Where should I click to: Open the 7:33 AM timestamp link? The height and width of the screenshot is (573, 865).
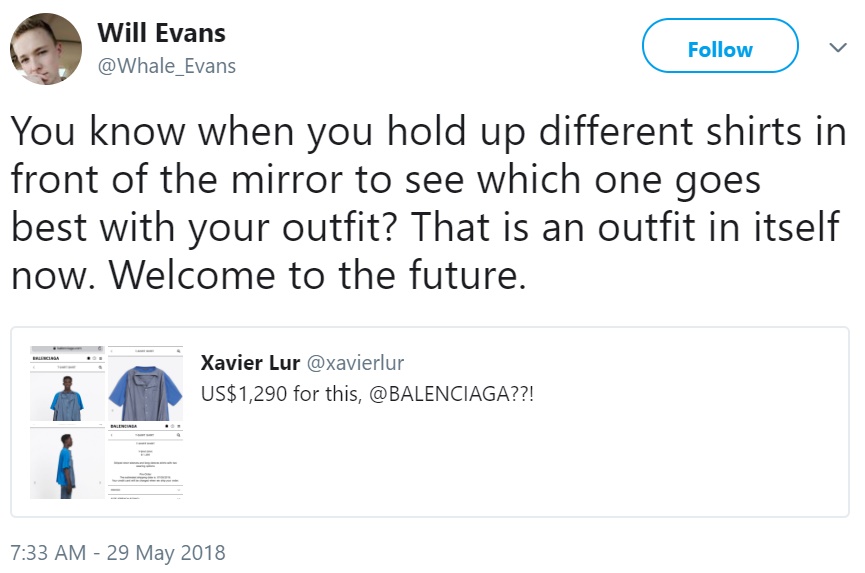coord(49,553)
